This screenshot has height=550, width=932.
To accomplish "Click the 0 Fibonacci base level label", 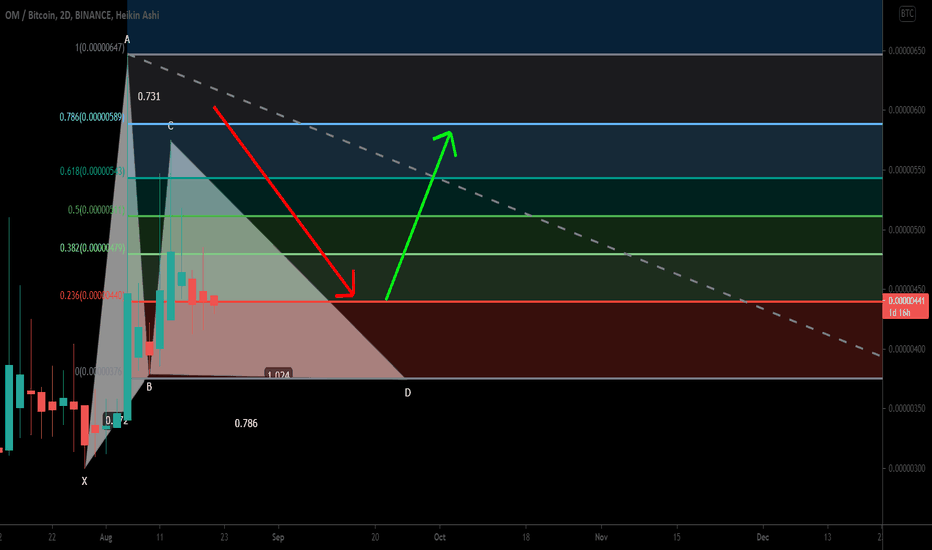I will (98, 372).
